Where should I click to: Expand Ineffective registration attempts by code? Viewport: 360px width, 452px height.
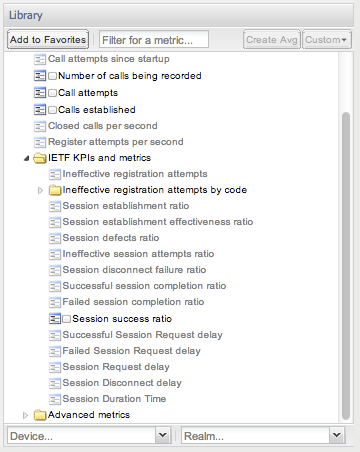click(x=40, y=190)
